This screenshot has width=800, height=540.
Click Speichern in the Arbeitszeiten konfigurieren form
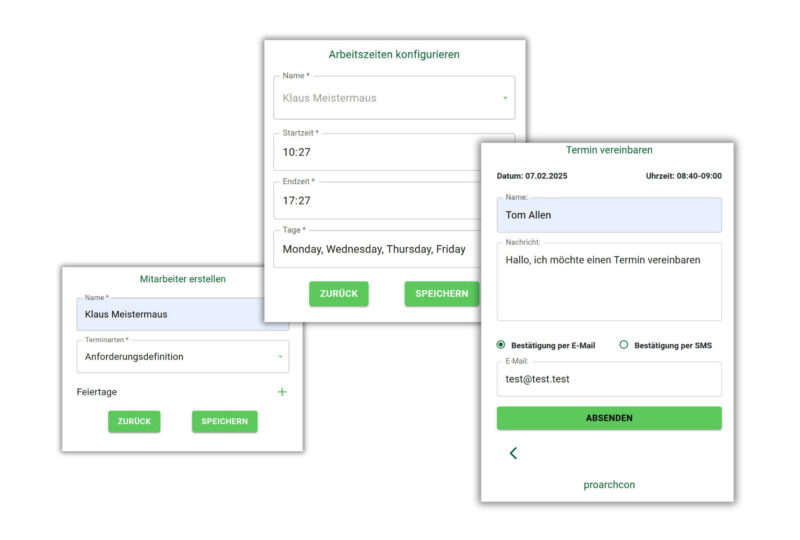[x=441, y=294]
